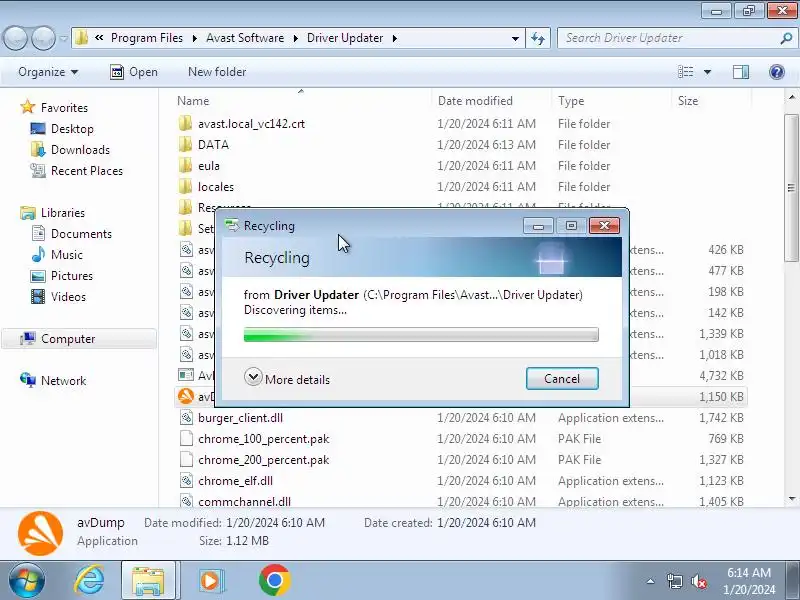The height and width of the screenshot is (600, 800).
Task: Select Downloads in Favorites
Action: click(x=80, y=149)
